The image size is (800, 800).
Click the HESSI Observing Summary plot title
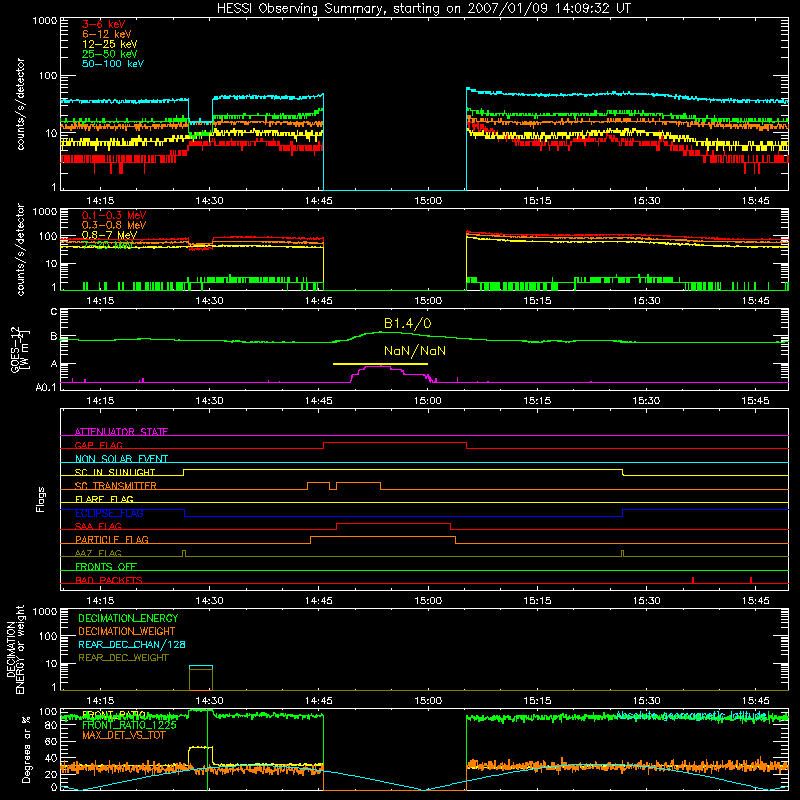(x=424, y=8)
